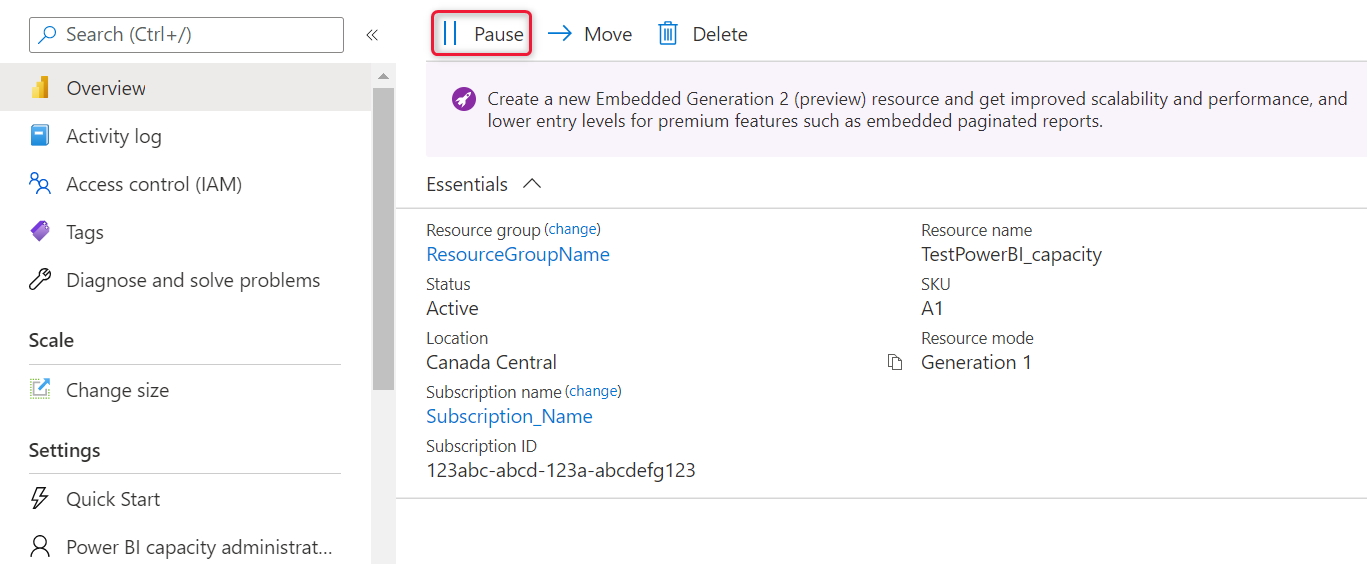
Task: Collapse the Essentials section
Action: [x=532, y=184]
